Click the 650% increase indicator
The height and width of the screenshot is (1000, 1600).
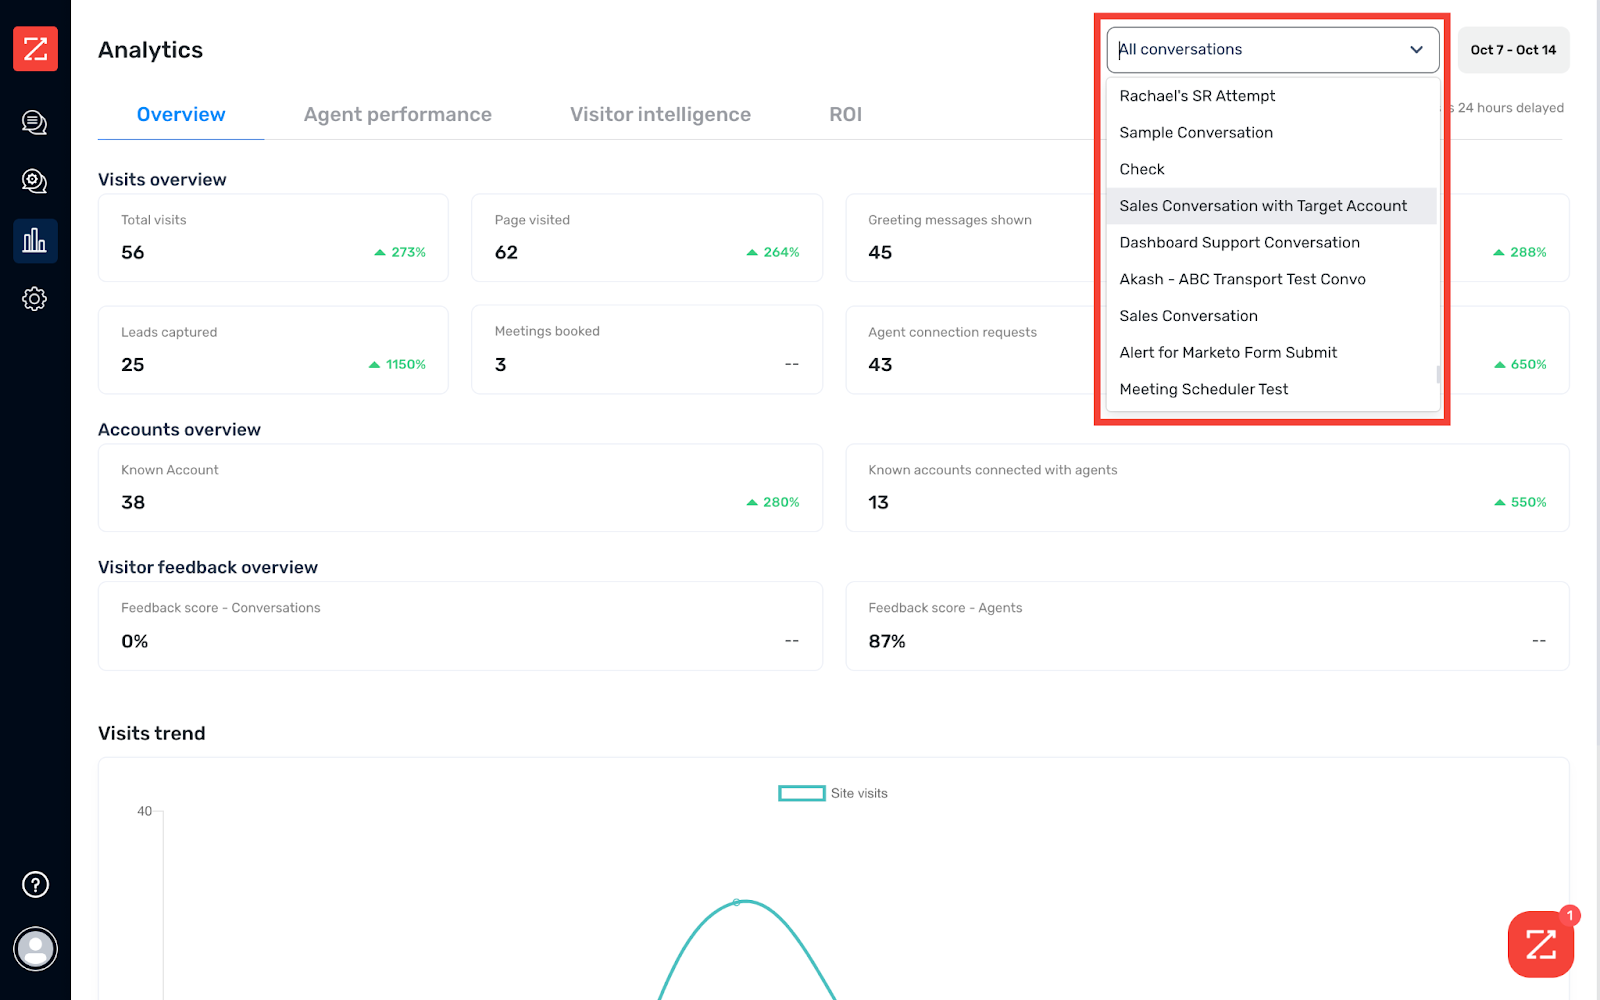[1520, 365]
